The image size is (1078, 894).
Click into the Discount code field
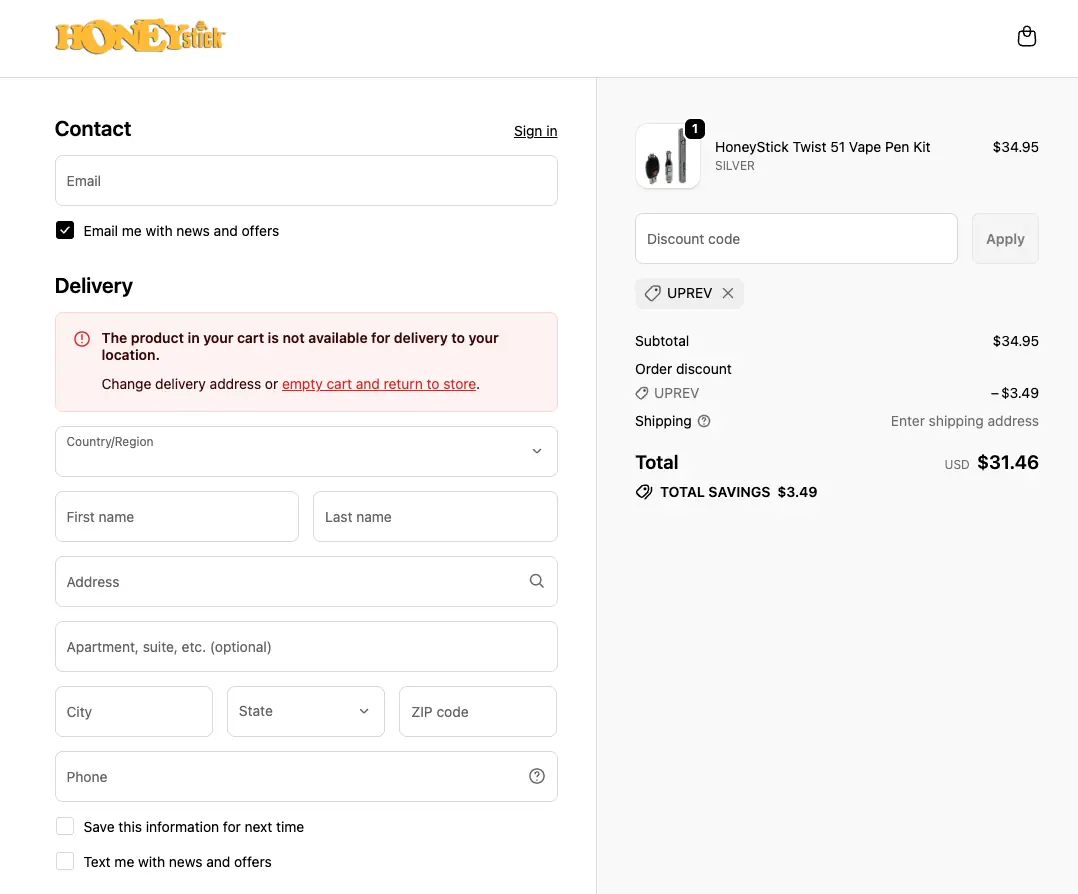[796, 239]
